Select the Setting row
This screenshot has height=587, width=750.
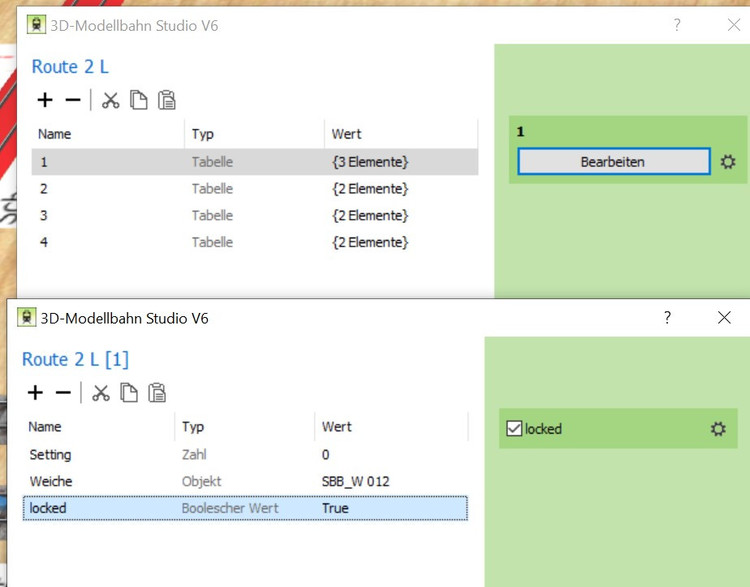coord(245,454)
